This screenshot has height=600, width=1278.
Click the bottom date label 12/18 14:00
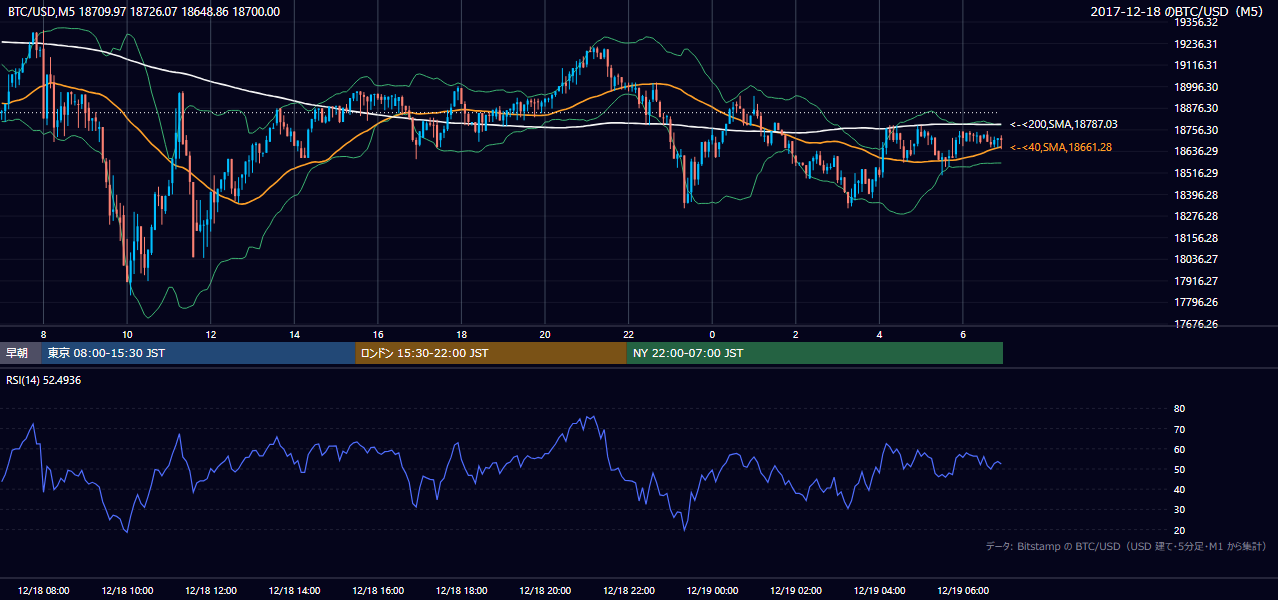[294, 590]
